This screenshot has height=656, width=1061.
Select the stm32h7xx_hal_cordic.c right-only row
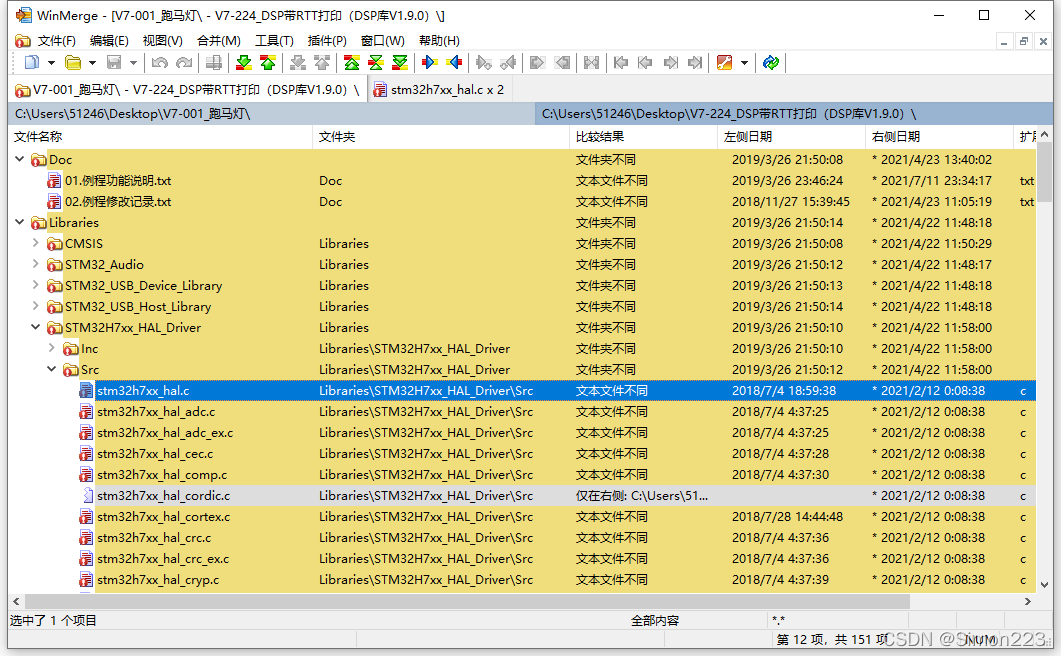click(x=522, y=496)
